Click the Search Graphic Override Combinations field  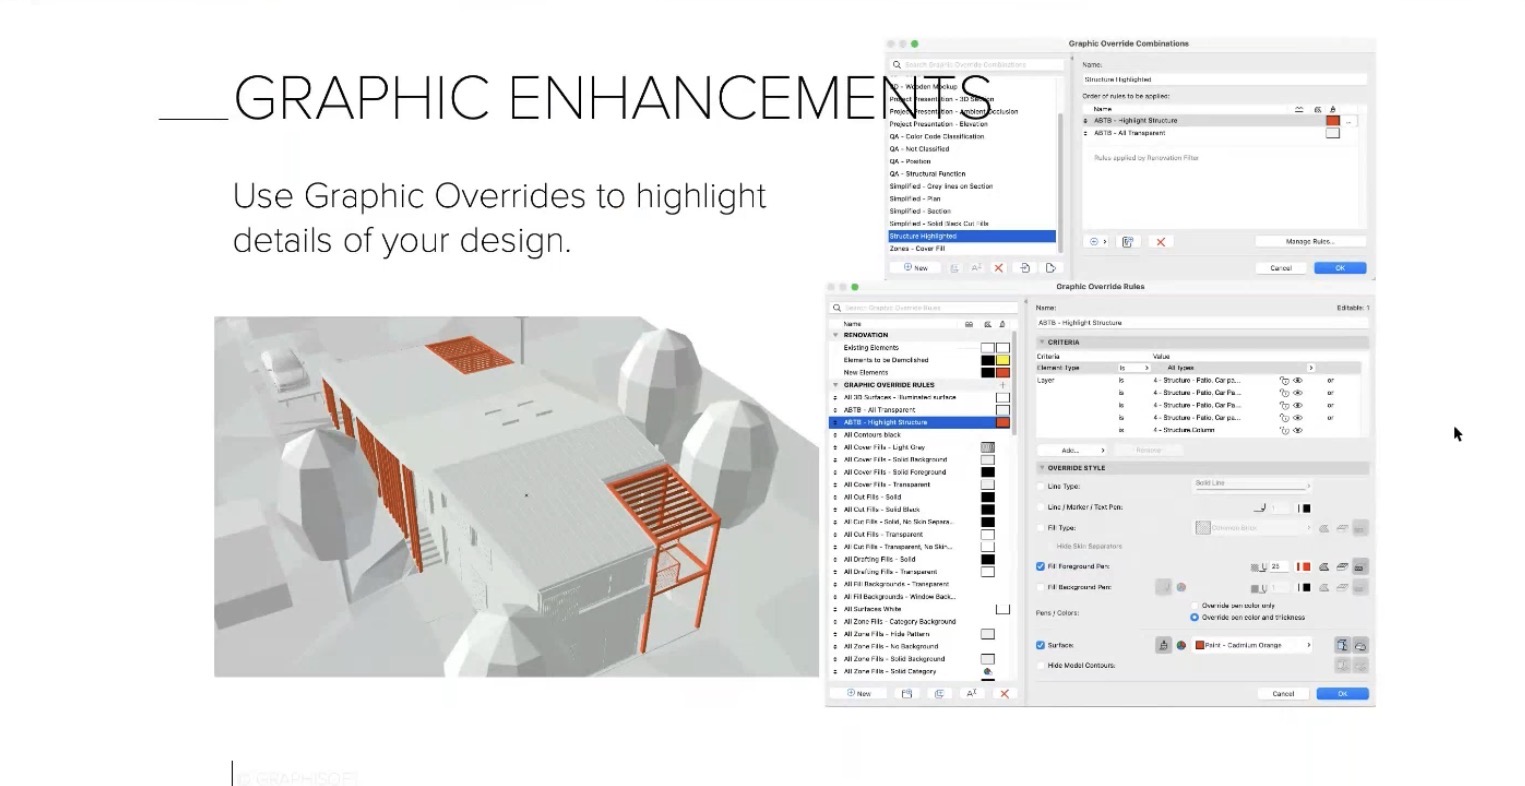(976, 64)
